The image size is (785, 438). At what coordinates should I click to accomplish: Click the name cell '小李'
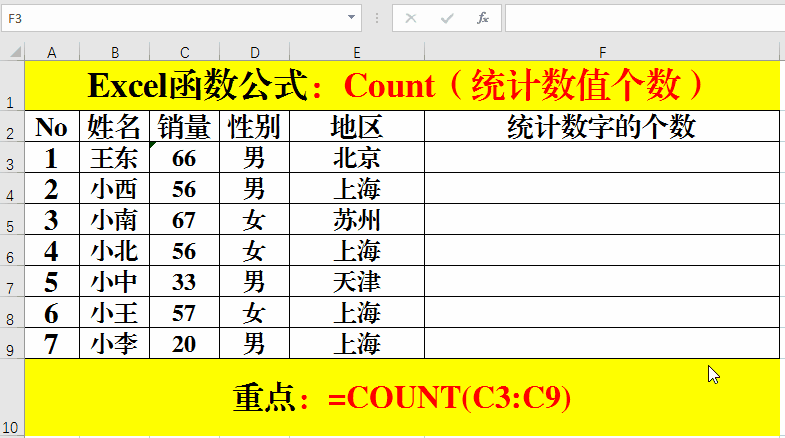click(x=115, y=343)
